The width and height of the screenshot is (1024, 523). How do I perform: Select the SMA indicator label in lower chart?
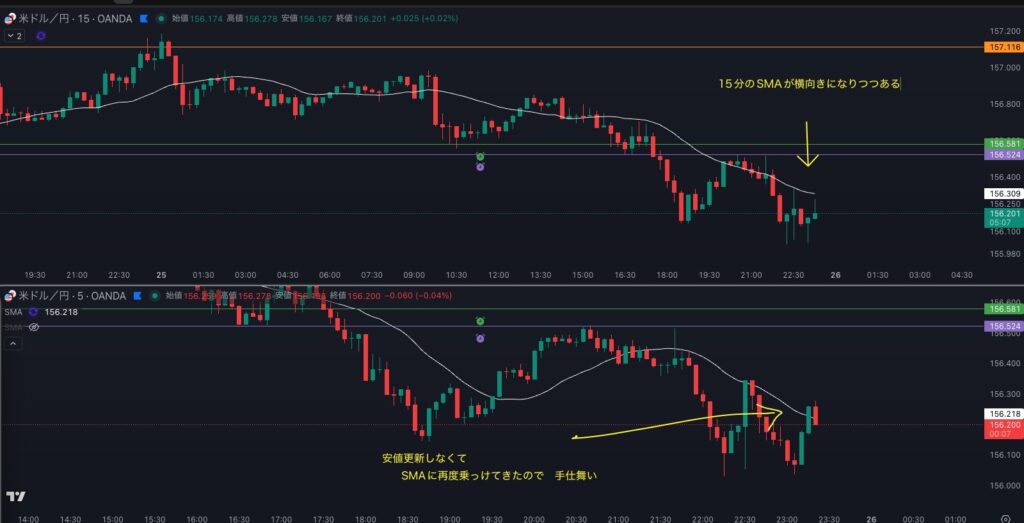13,312
